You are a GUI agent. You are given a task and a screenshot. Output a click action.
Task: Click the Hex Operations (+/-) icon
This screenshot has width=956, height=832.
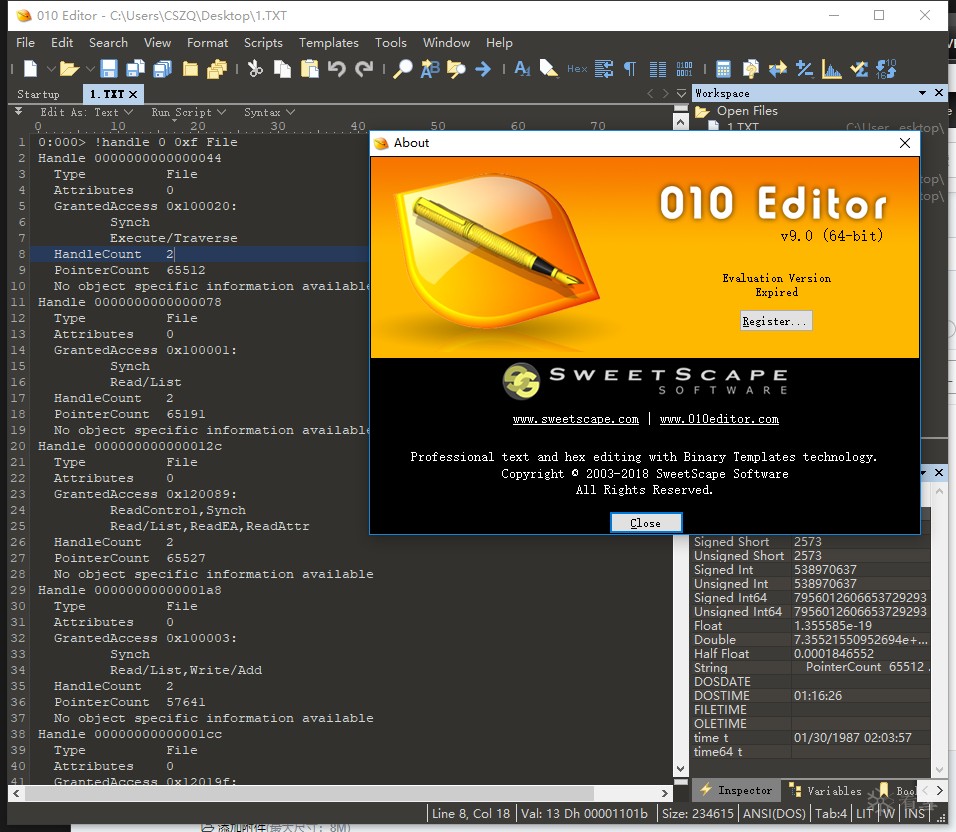805,69
